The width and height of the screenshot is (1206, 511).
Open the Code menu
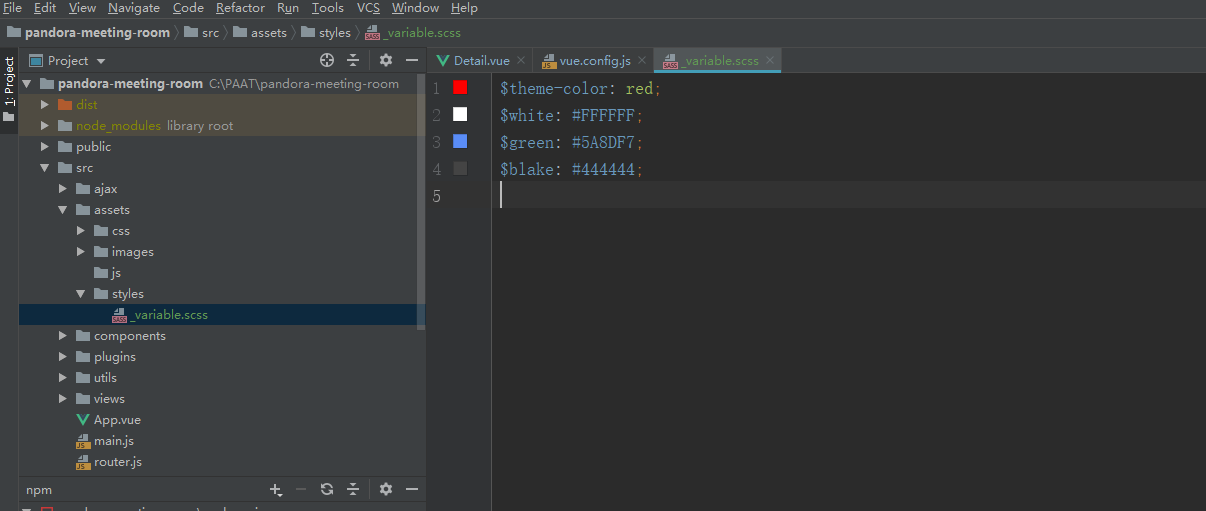point(188,8)
